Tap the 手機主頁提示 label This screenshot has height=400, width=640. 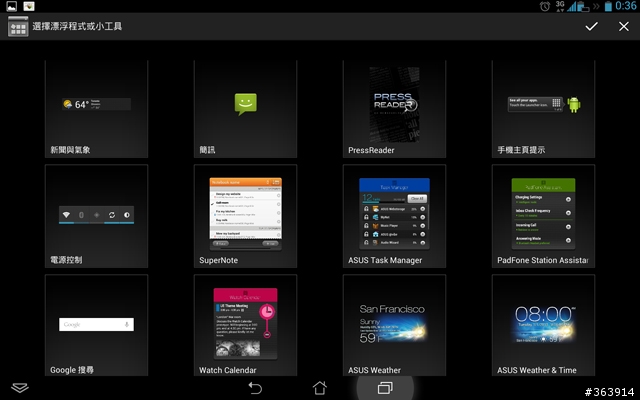[x=521, y=150]
